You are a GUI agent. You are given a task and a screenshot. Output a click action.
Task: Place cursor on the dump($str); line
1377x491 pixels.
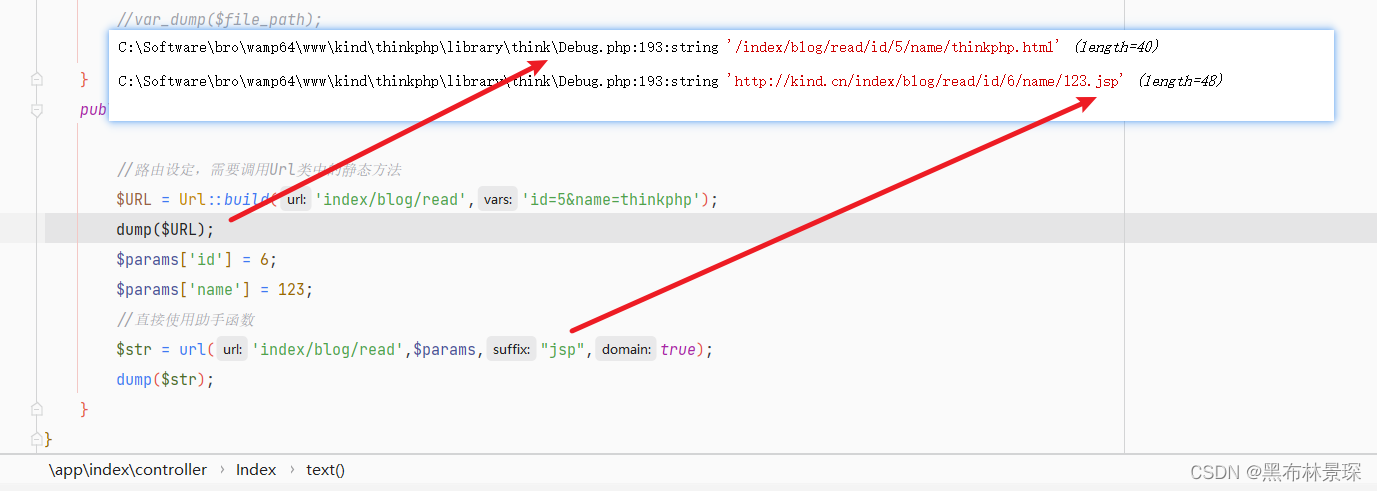coord(166,379)
